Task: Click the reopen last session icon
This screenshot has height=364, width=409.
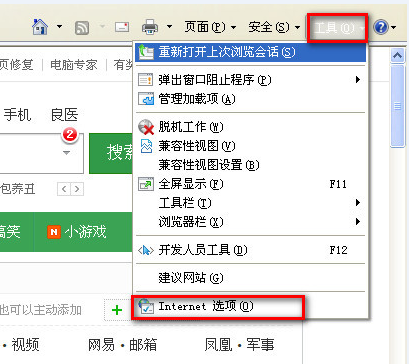Action: (x=146, y=52)
